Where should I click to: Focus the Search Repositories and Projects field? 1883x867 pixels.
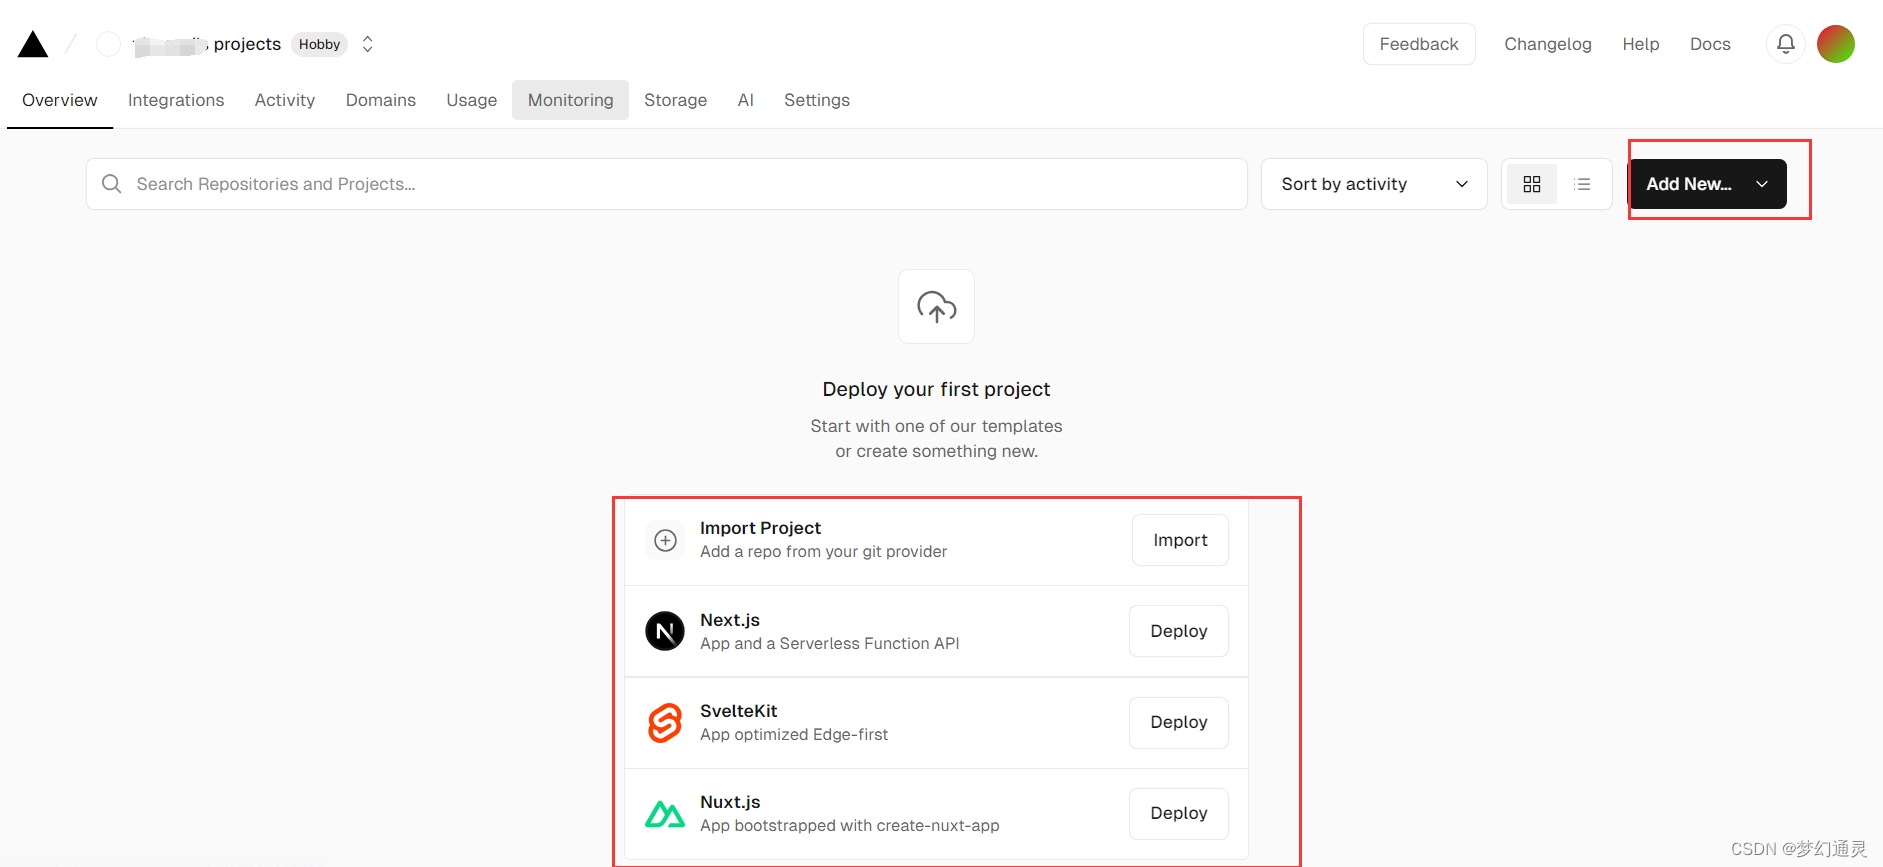pyautogui.click(x=667, y=184)
